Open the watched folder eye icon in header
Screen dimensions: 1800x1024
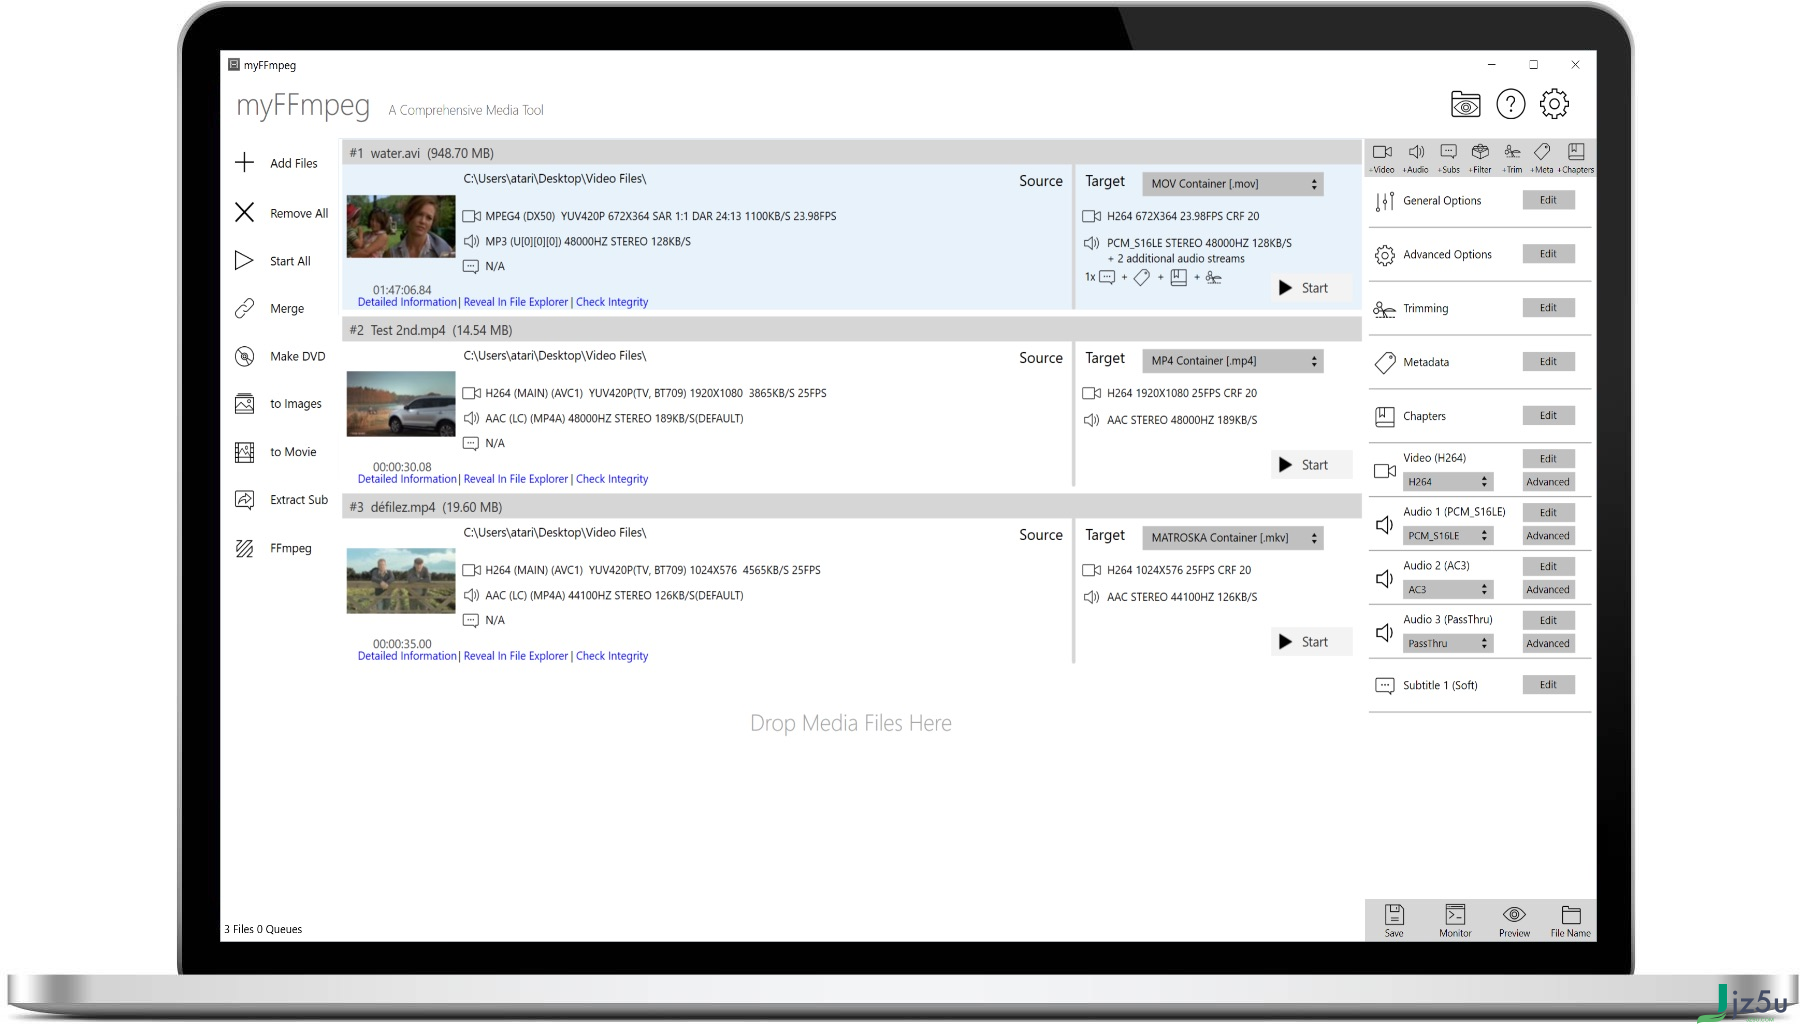pyautogui.click(x=1466, y=104)
